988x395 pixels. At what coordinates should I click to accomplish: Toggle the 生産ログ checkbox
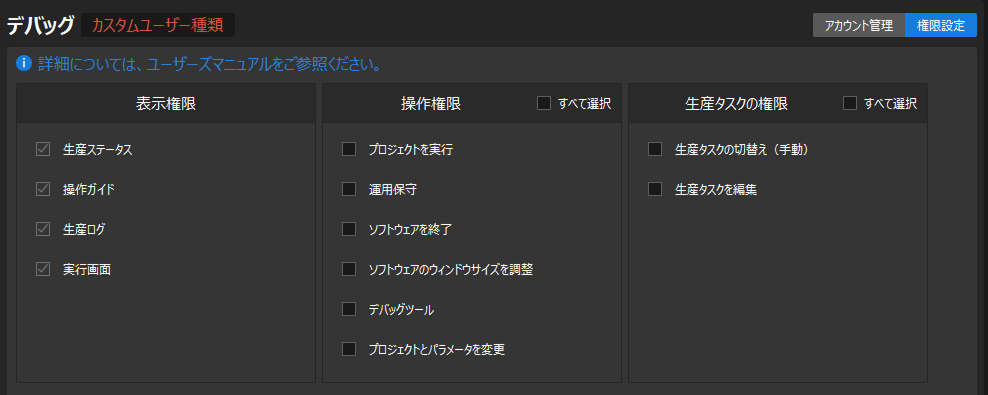pos(43,229)
